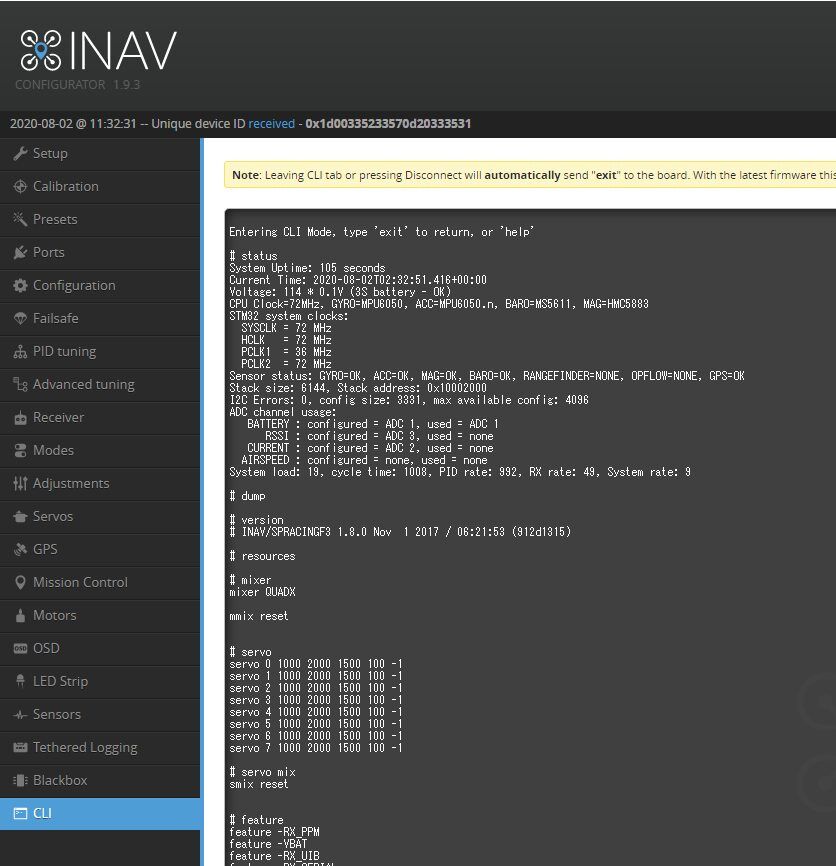Open the Receiver tab
The height and width of the screenshot is (866, 836).
[x=100, y=418]
